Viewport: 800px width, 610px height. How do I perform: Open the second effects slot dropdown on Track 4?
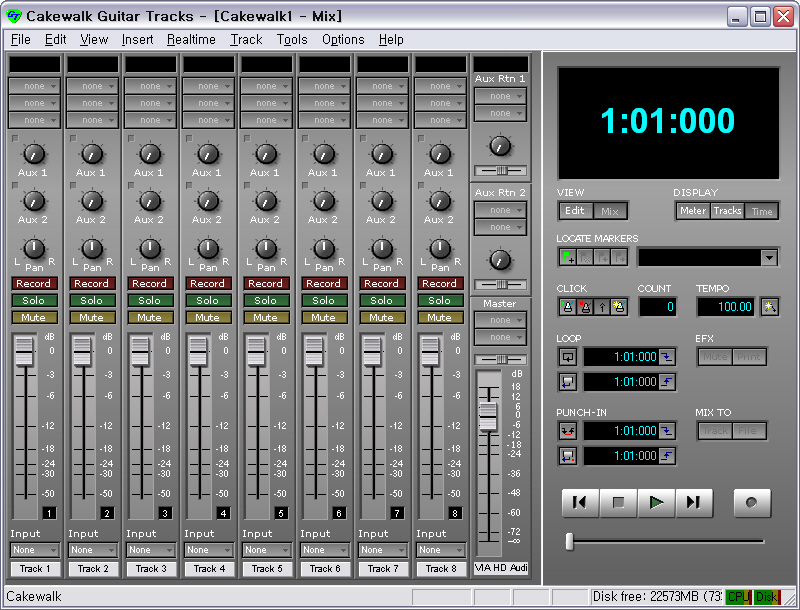[208, 103]
